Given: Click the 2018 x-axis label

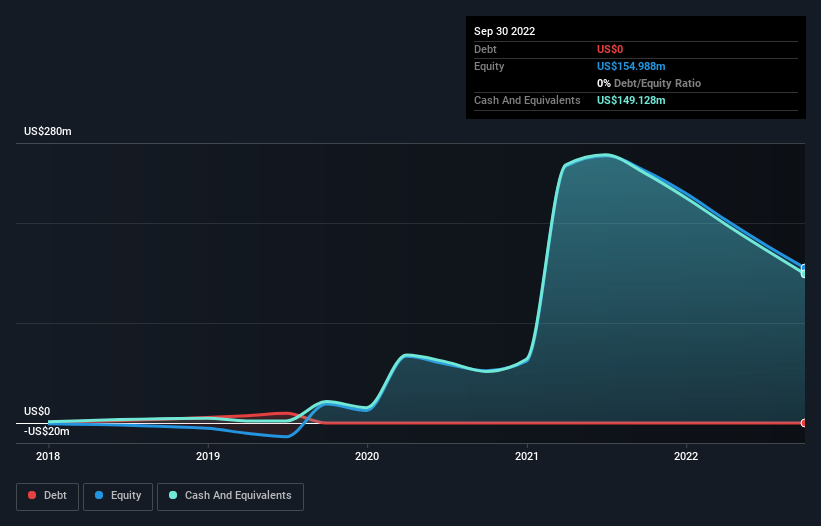Looking at the screenshot, I should [x=48, y=456].
